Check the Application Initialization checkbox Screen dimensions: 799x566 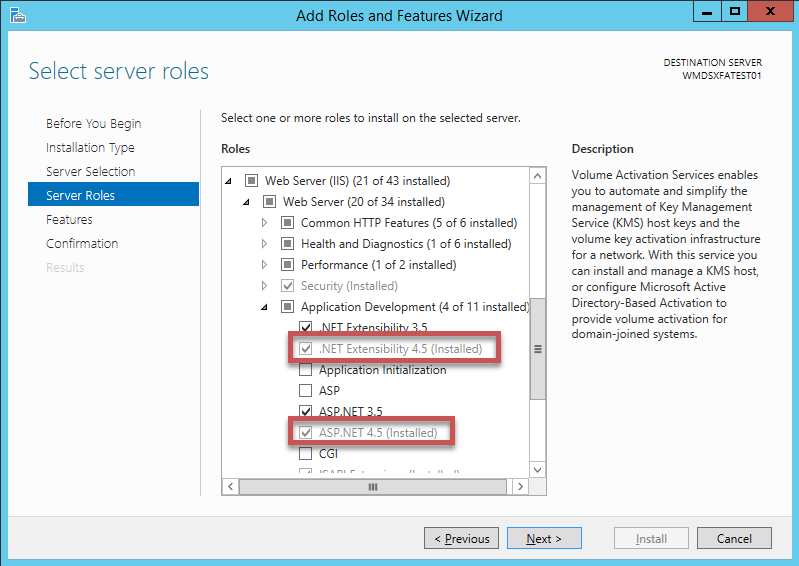pyautogui.click(x=307, y=370)
